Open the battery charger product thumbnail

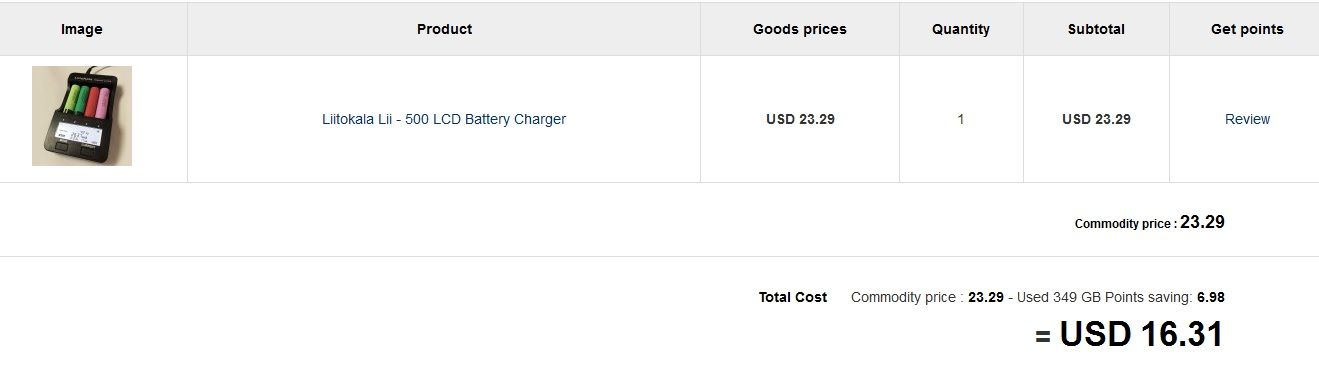[x=82, y=116]
